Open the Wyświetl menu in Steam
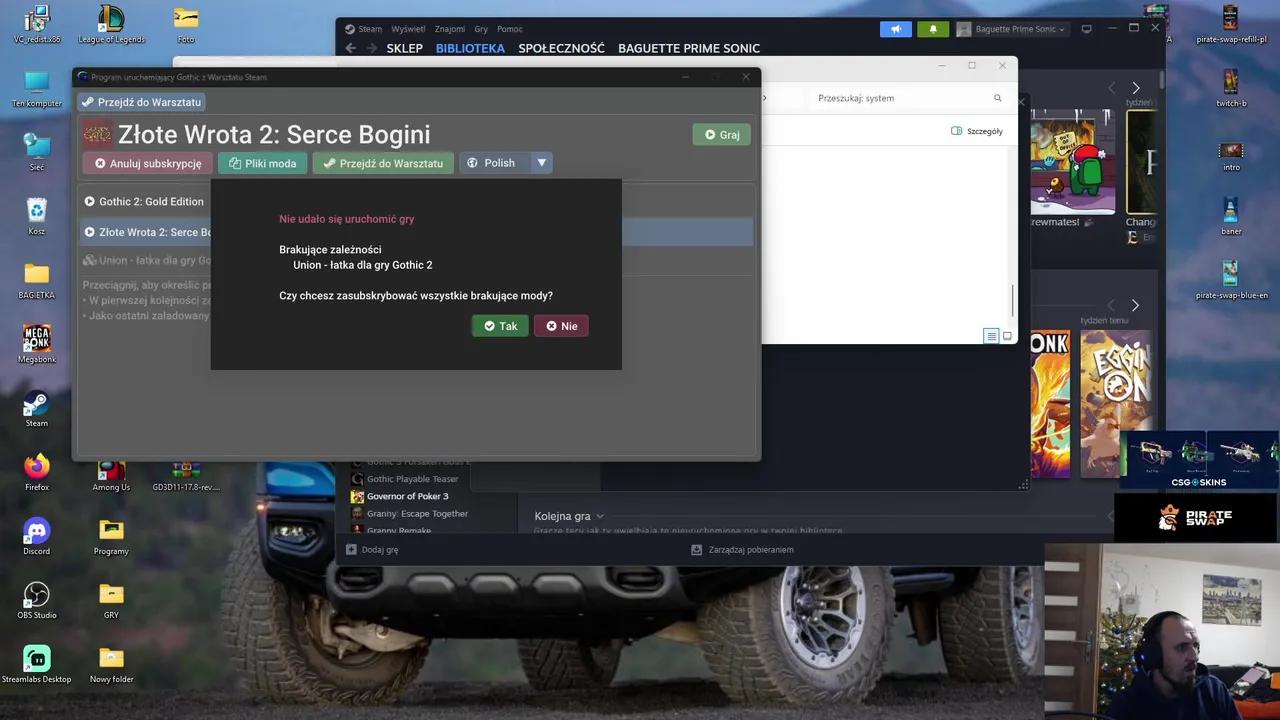 pos(408,29)
